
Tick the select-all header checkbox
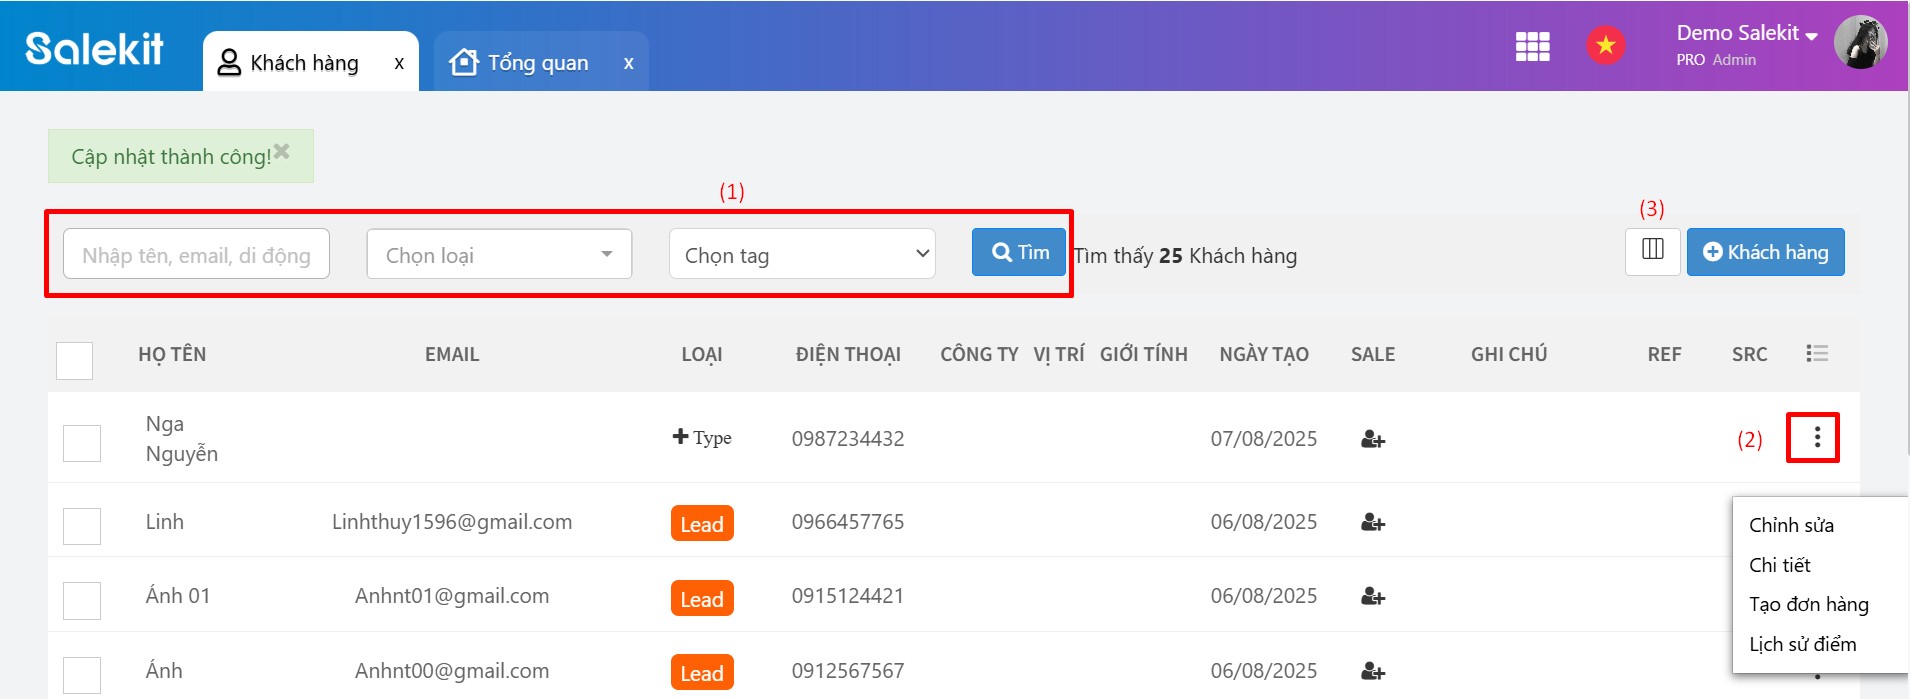[74, 360]
